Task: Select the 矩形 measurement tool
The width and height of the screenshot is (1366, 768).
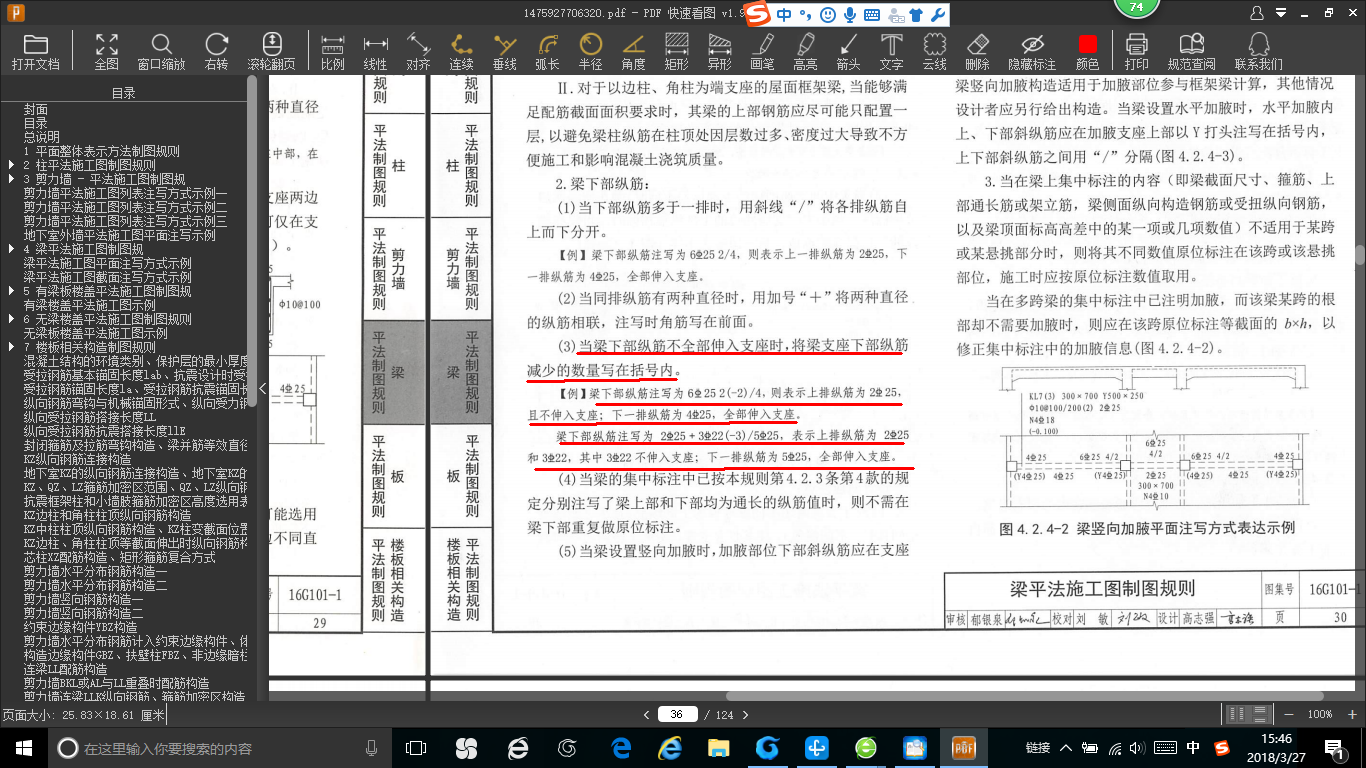Action: click(678, 48)
